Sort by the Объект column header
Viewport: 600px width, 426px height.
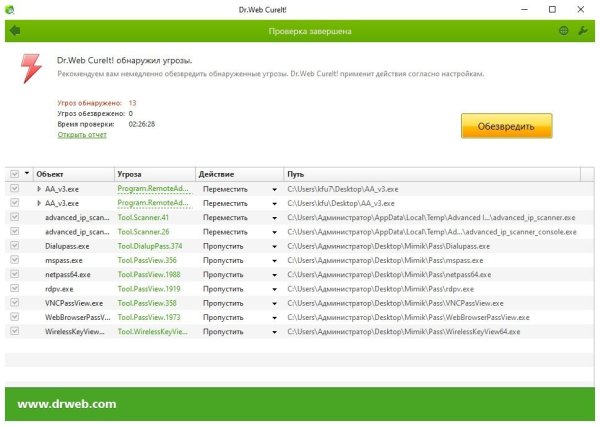point(74,174)
